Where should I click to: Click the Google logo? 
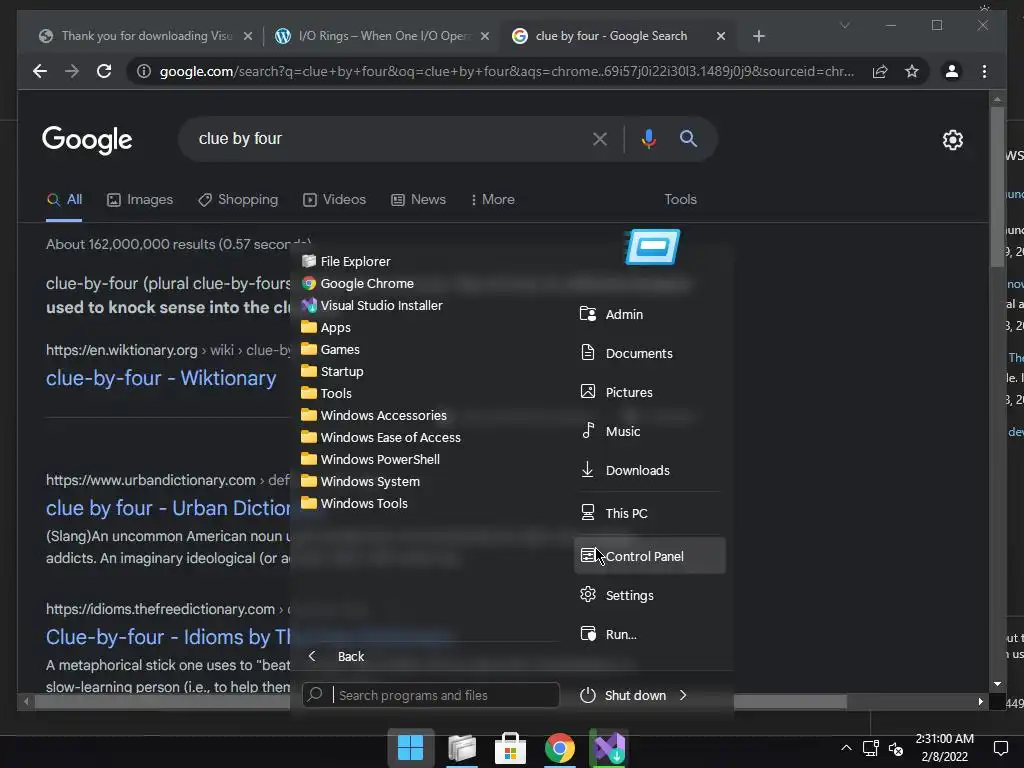[x=87, y=140]
